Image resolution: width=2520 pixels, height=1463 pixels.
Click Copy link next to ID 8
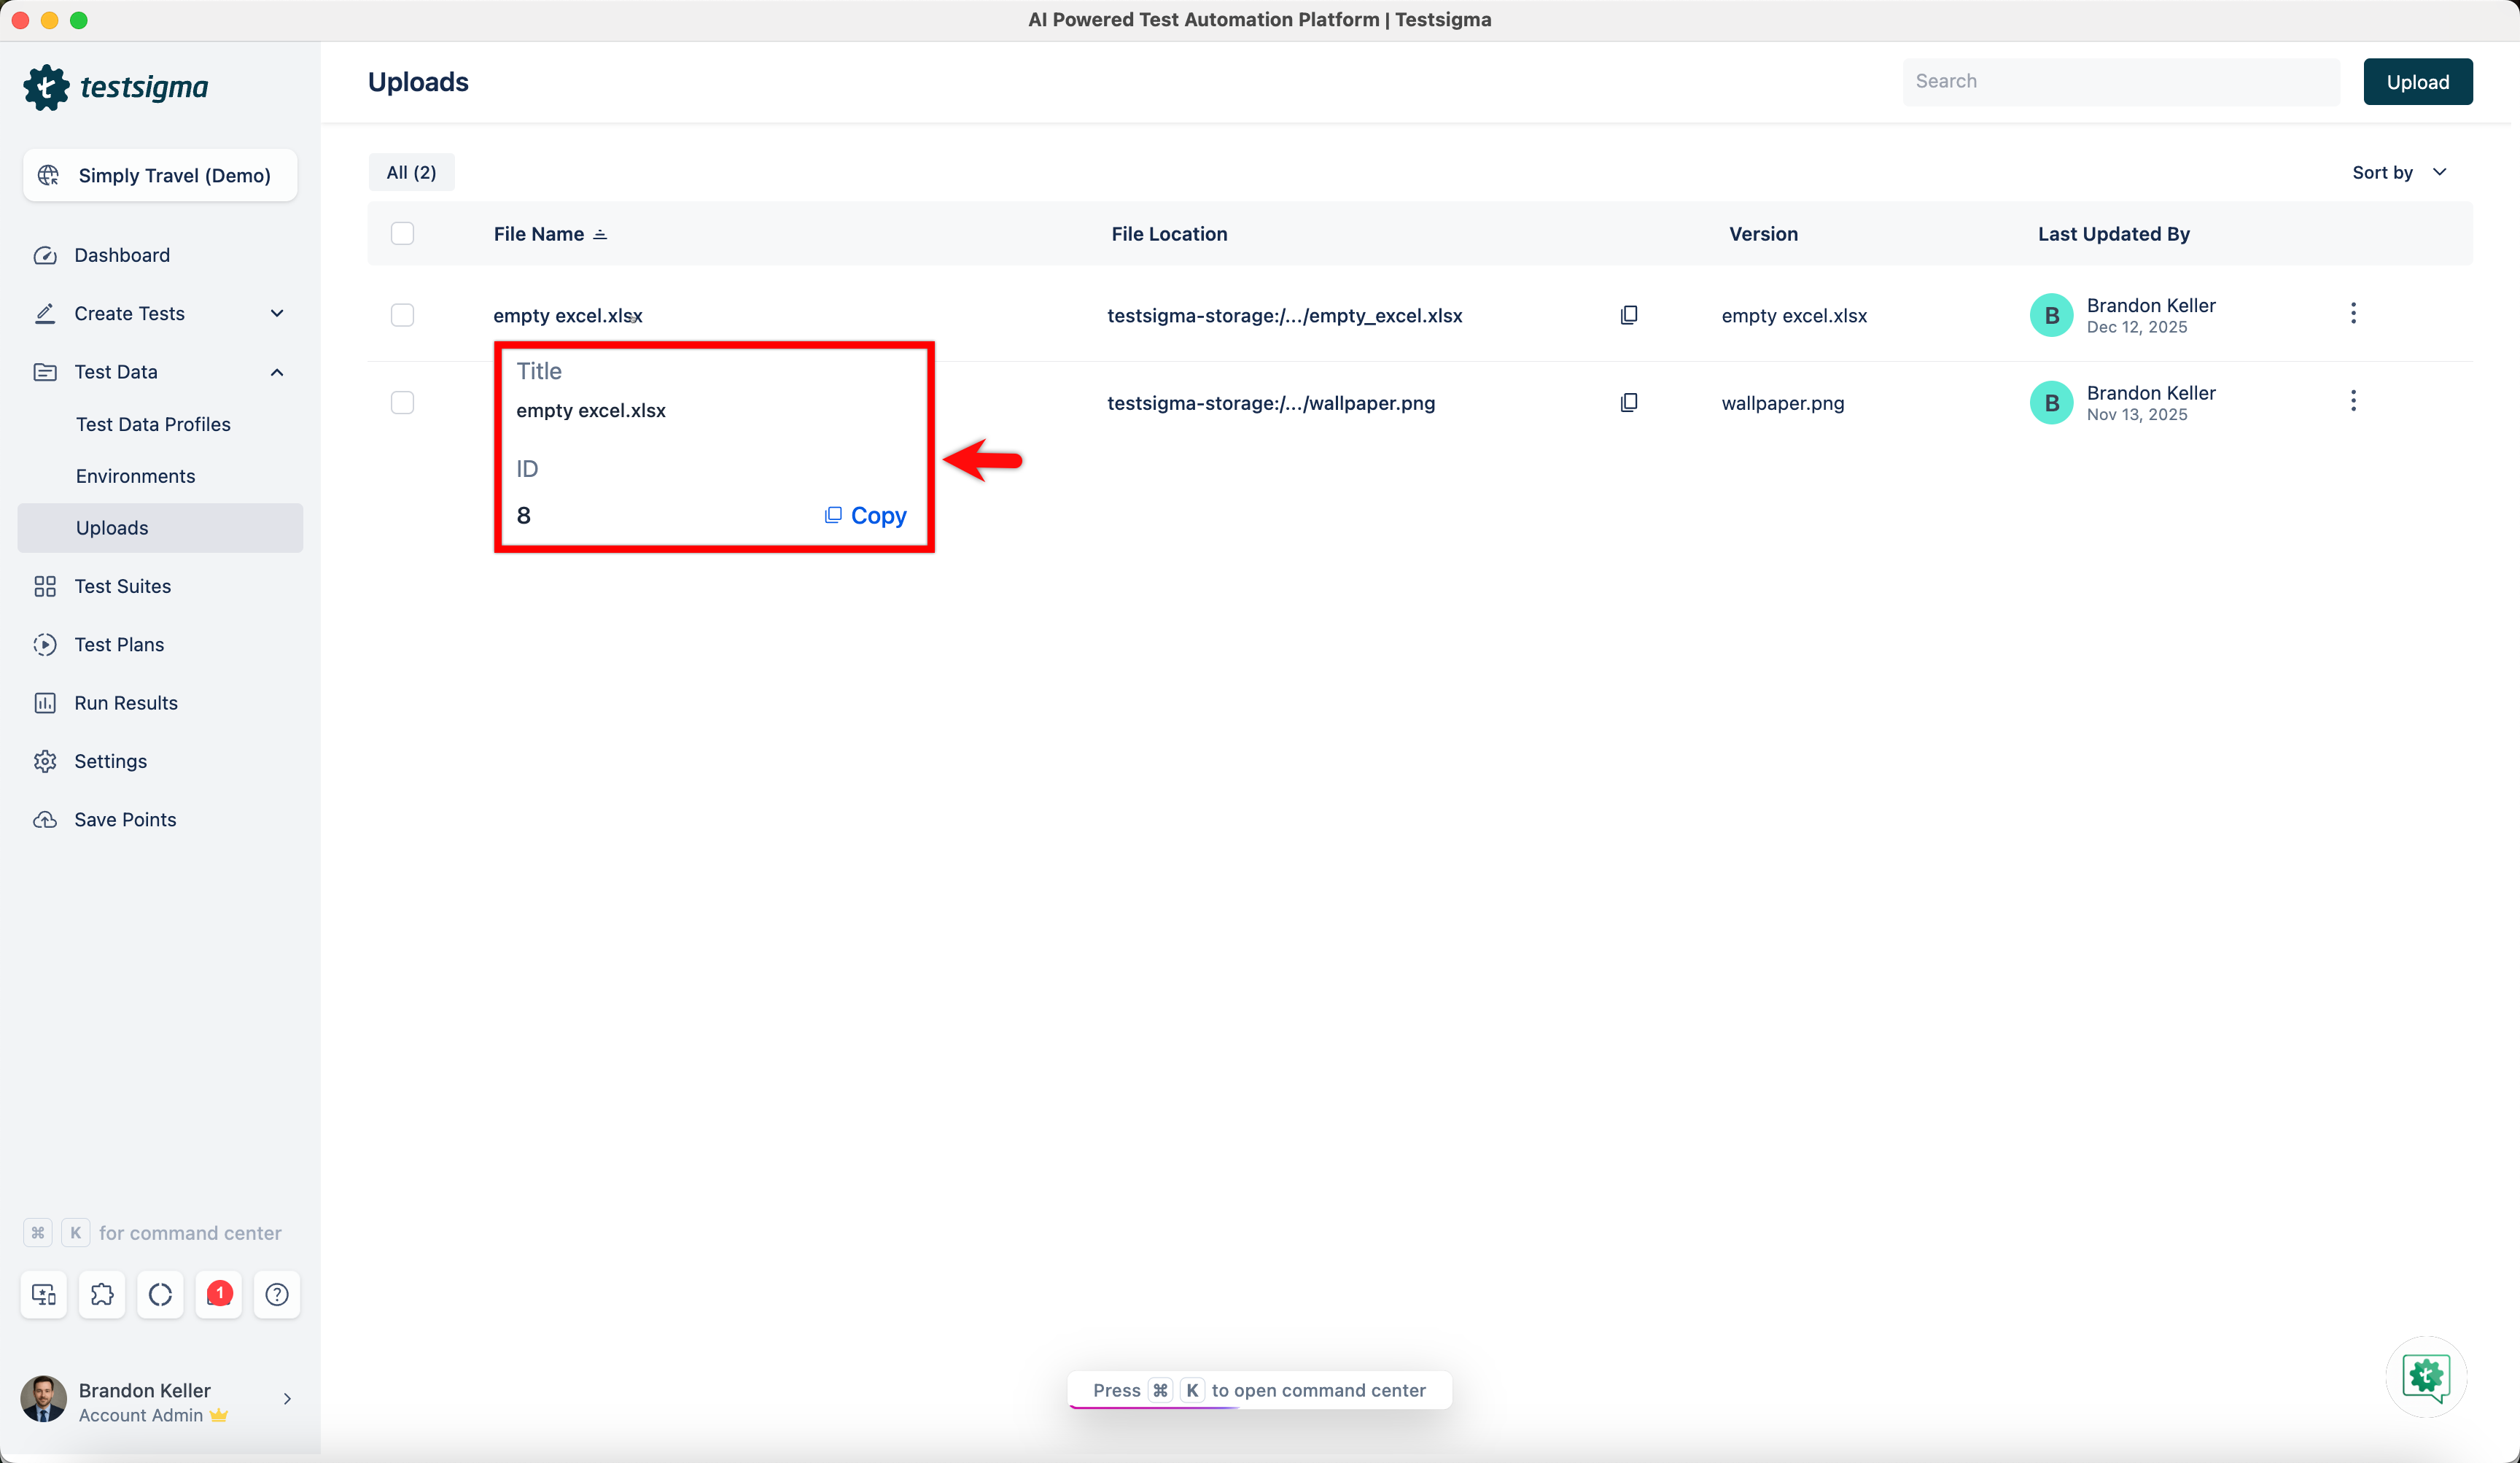(x=865, y=515)
